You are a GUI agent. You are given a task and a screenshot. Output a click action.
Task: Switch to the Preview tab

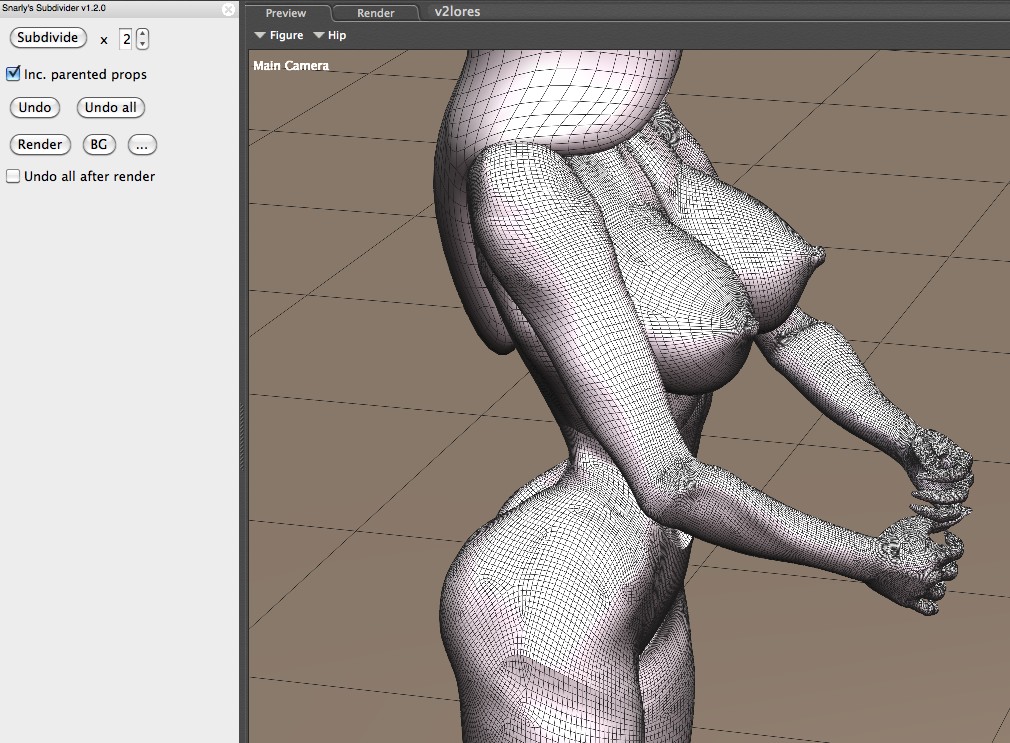(286, 13)
